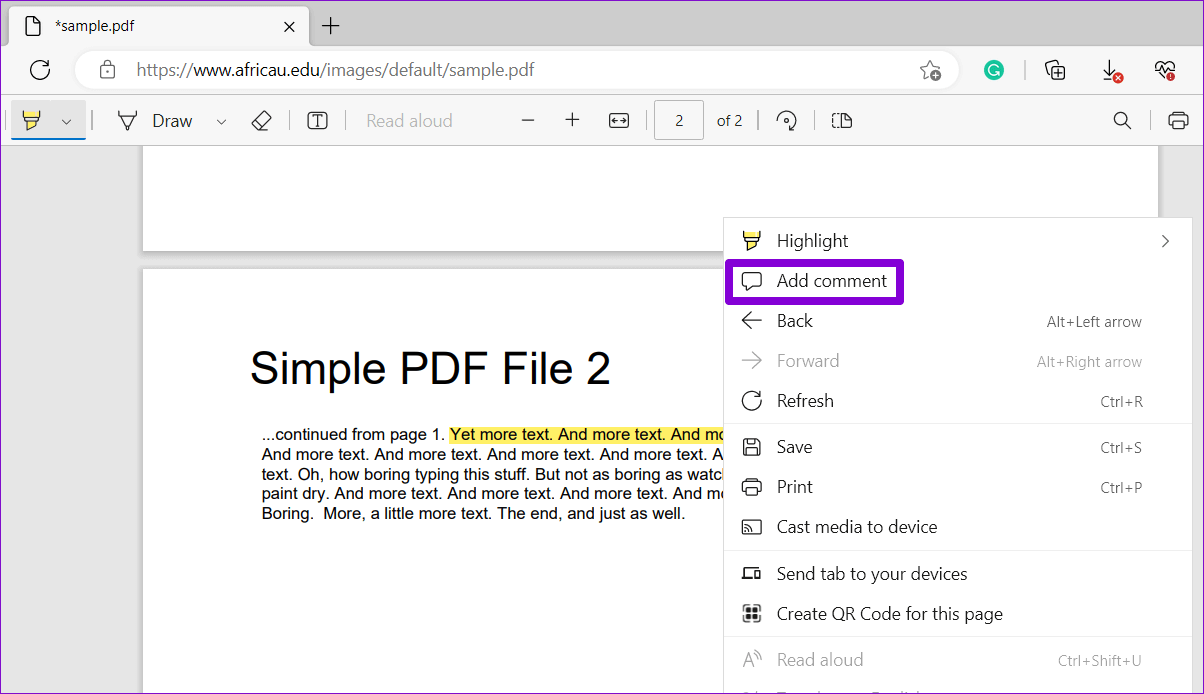Click the Zoom out minus button
This screenshot has width=1204, height=694.
(x=528, y=121)
